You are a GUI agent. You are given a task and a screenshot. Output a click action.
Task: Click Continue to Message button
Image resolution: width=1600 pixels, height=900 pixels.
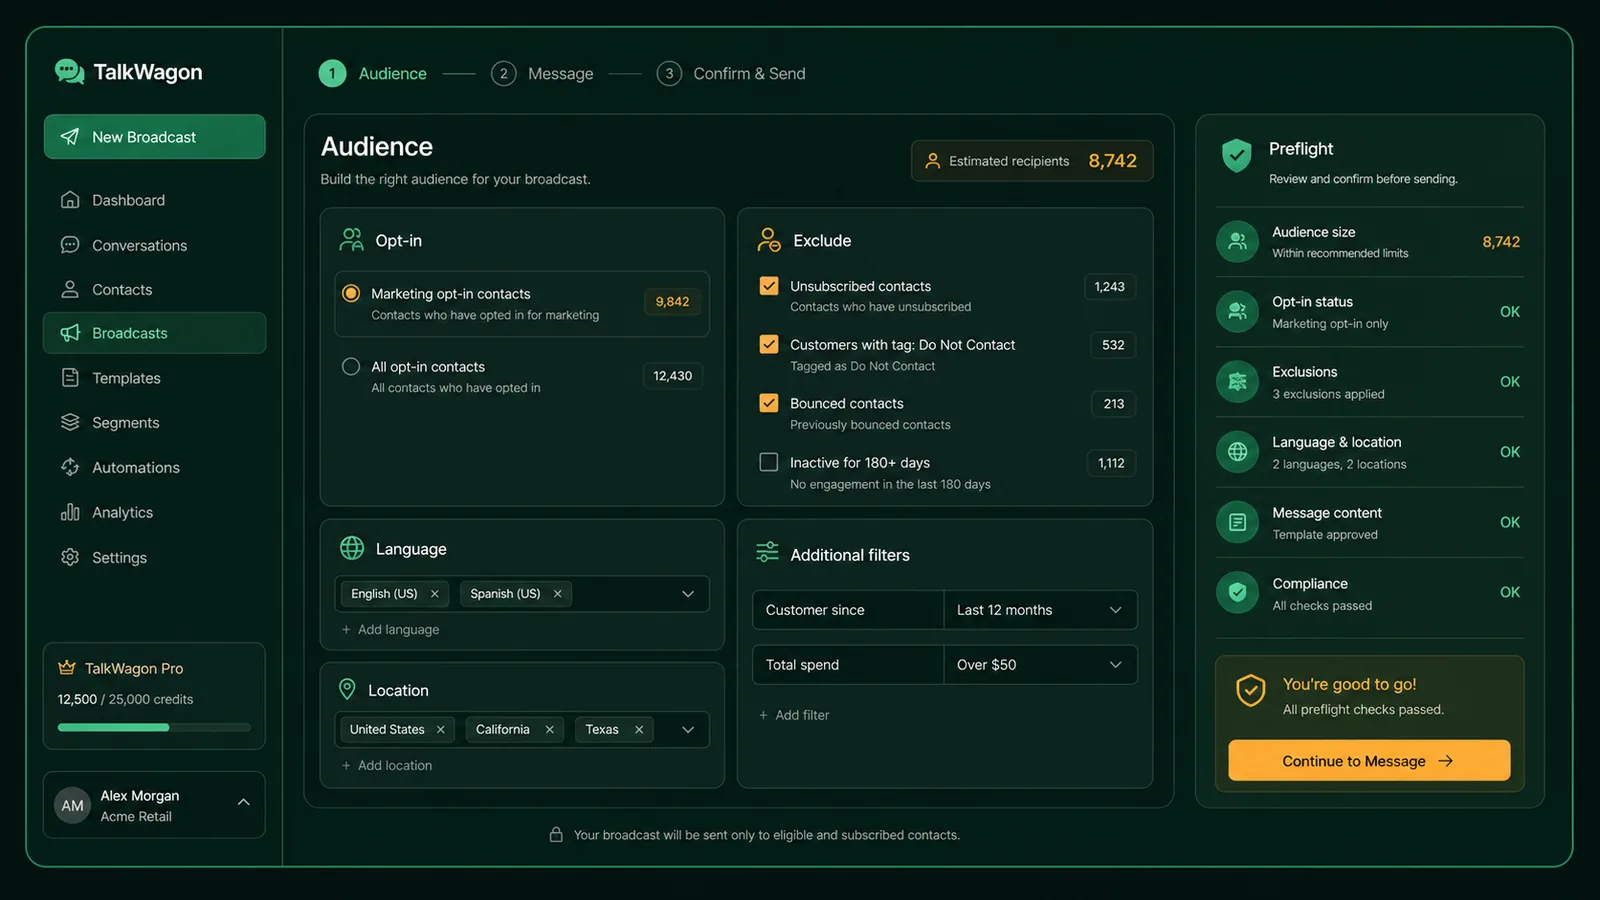pyautogui.click(x=1369, y=761)
